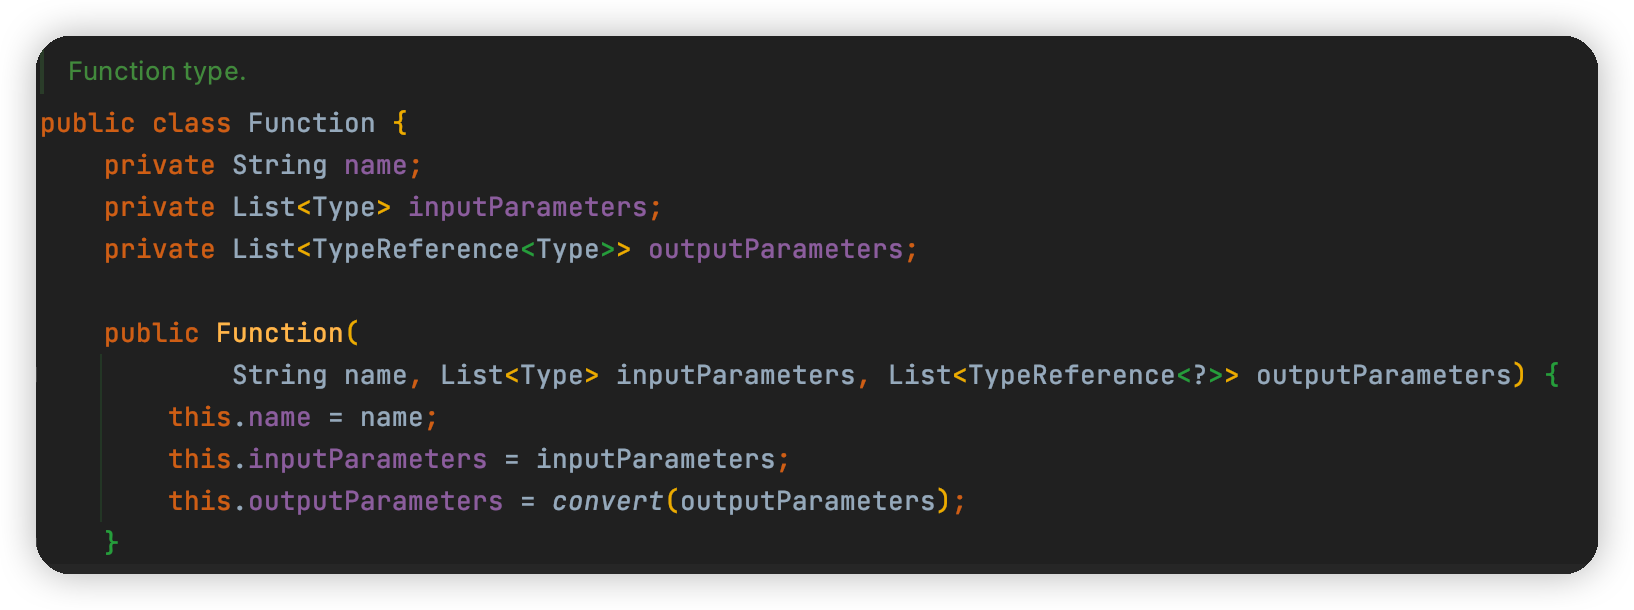Click the green closing brace of the constructor
Screen dimensions: 1634x610
click(x=112, y=543)
